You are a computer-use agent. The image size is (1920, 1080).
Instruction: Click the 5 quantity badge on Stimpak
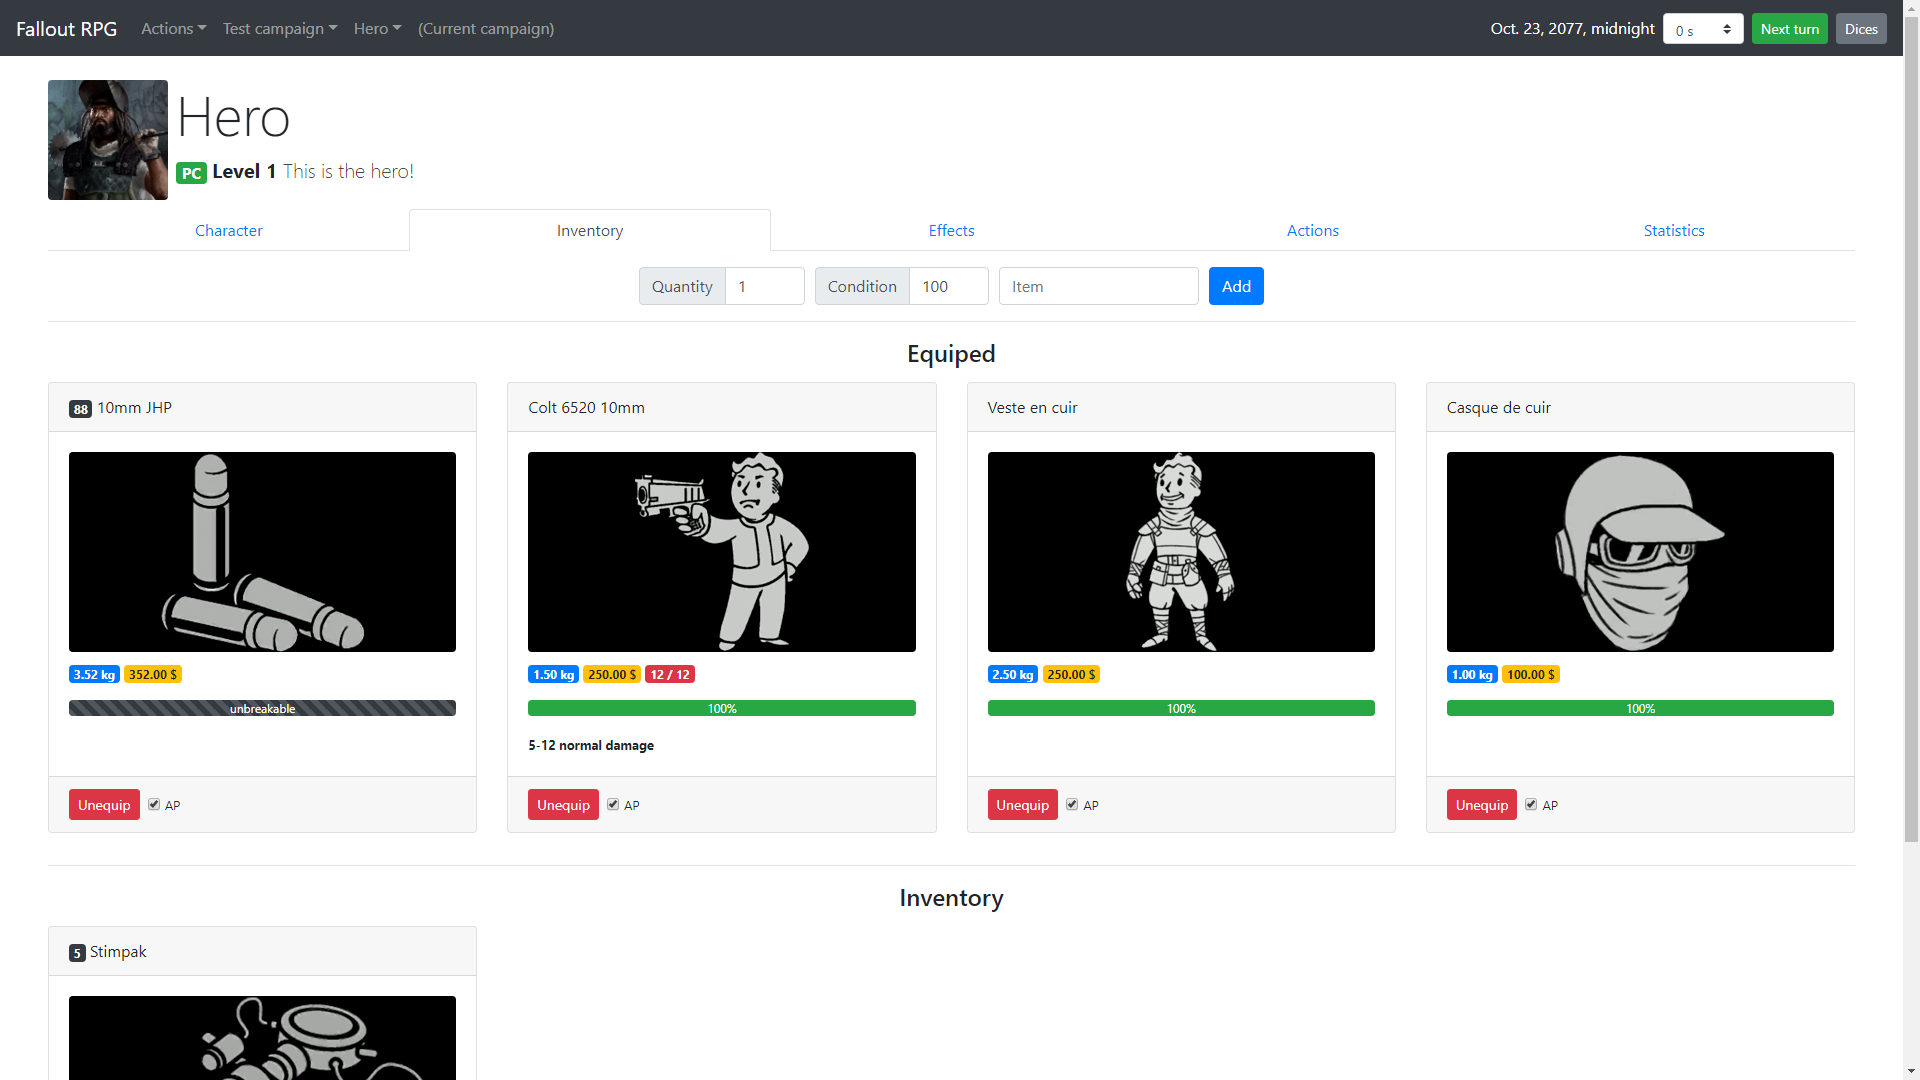pyautogui.click(x=77, y=953)
